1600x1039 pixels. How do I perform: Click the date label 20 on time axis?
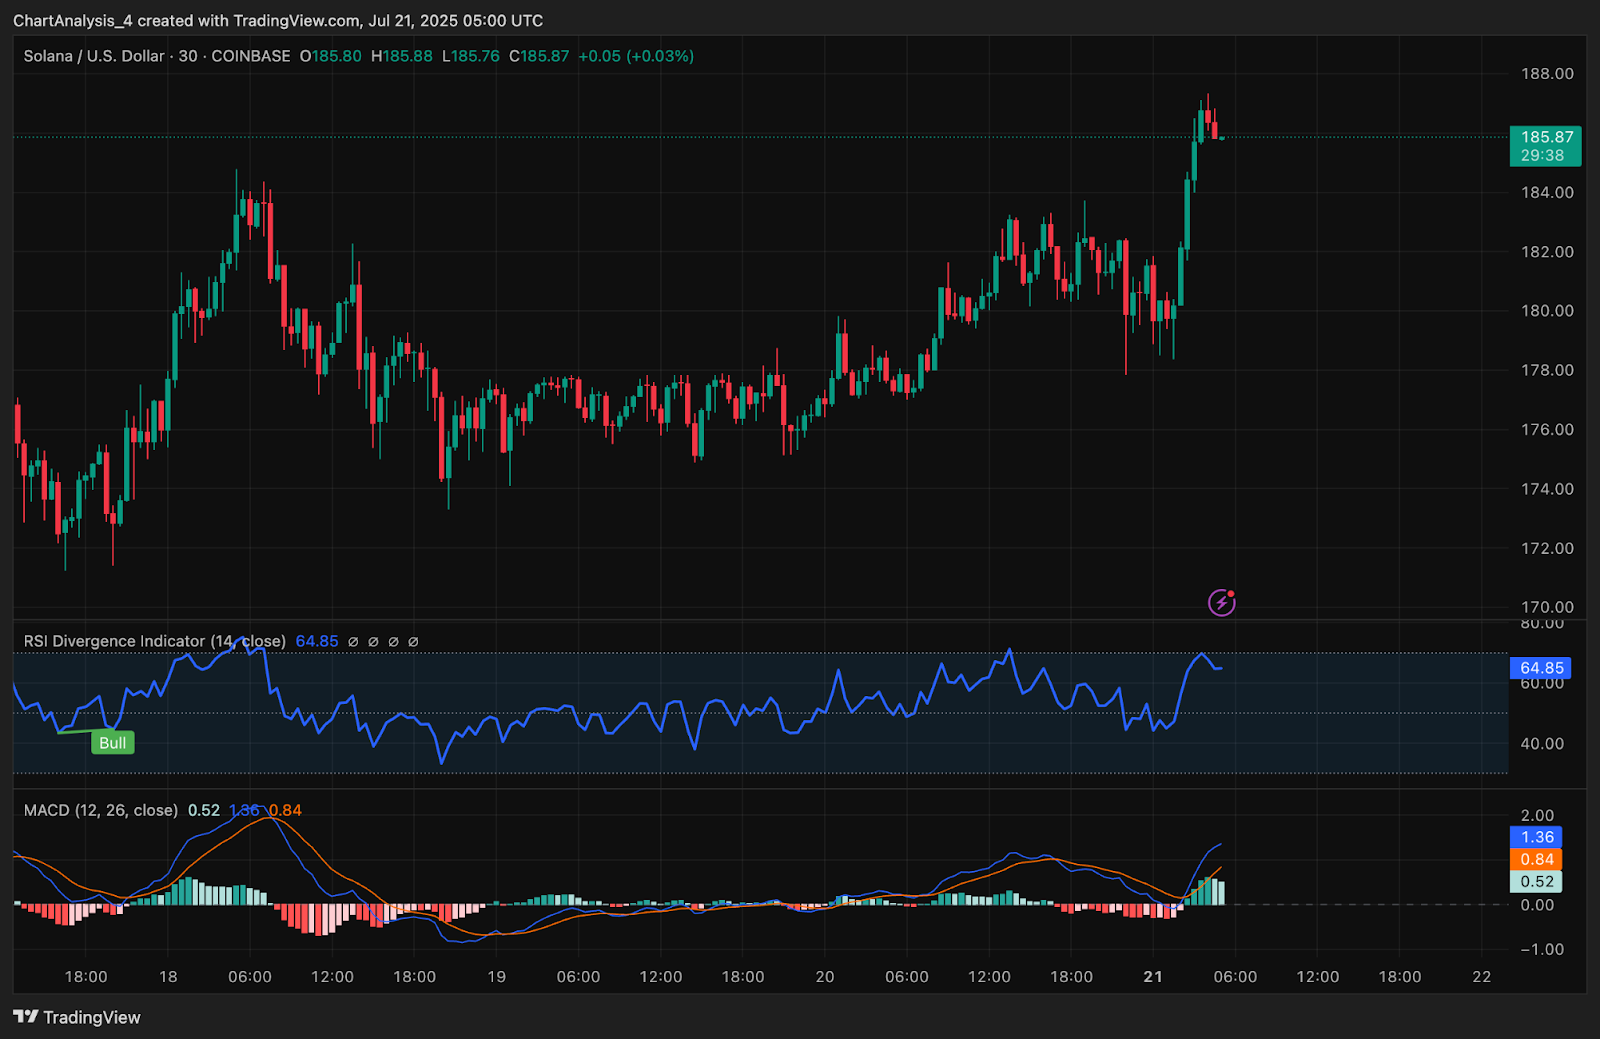click(824, 976)
